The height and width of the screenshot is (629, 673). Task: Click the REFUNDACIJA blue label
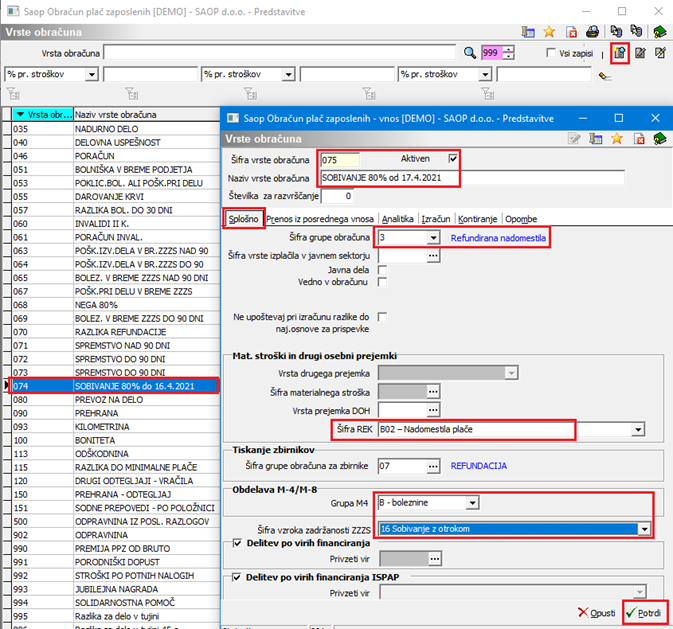coord(479,466)
